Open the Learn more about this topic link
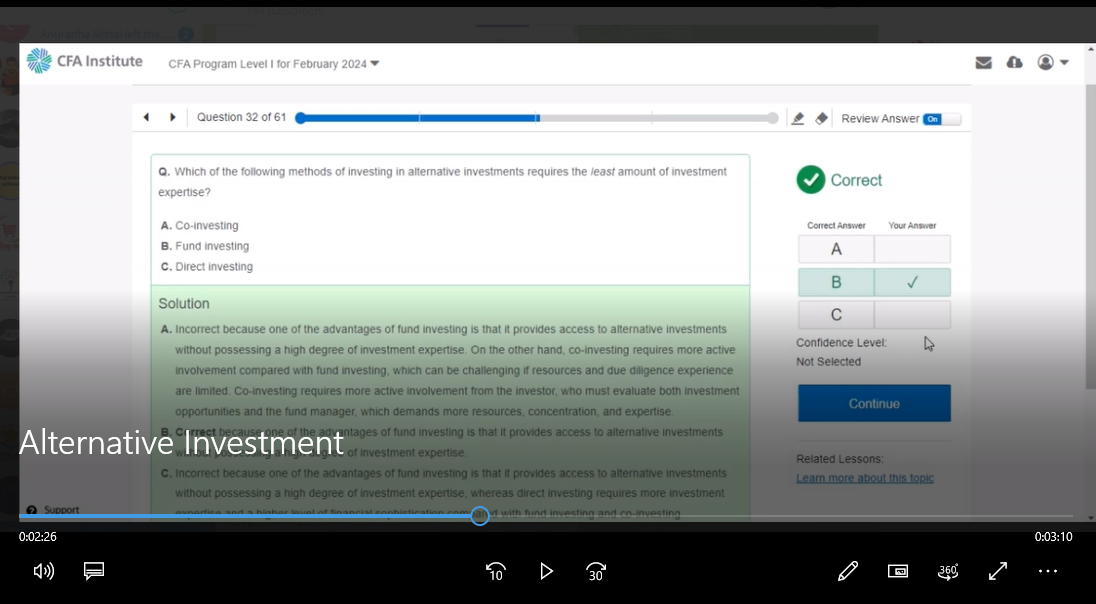Screen dimensions: 1096x604 (864, 478)
